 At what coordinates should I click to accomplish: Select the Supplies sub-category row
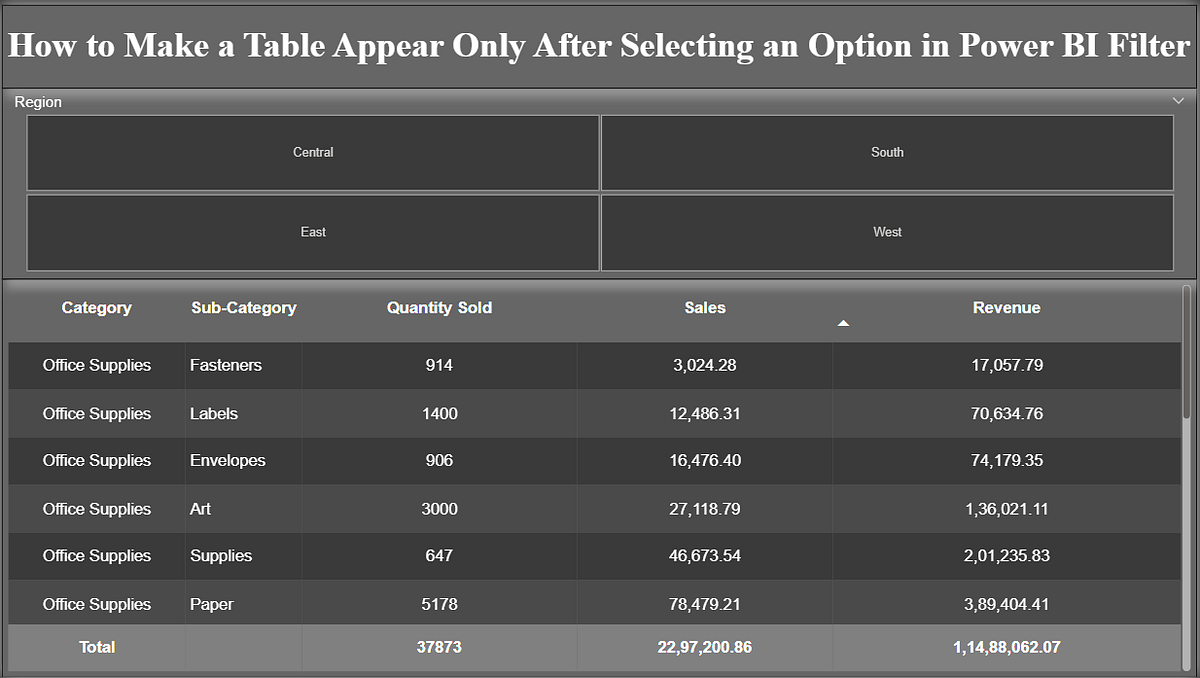(x=400, y=556)
